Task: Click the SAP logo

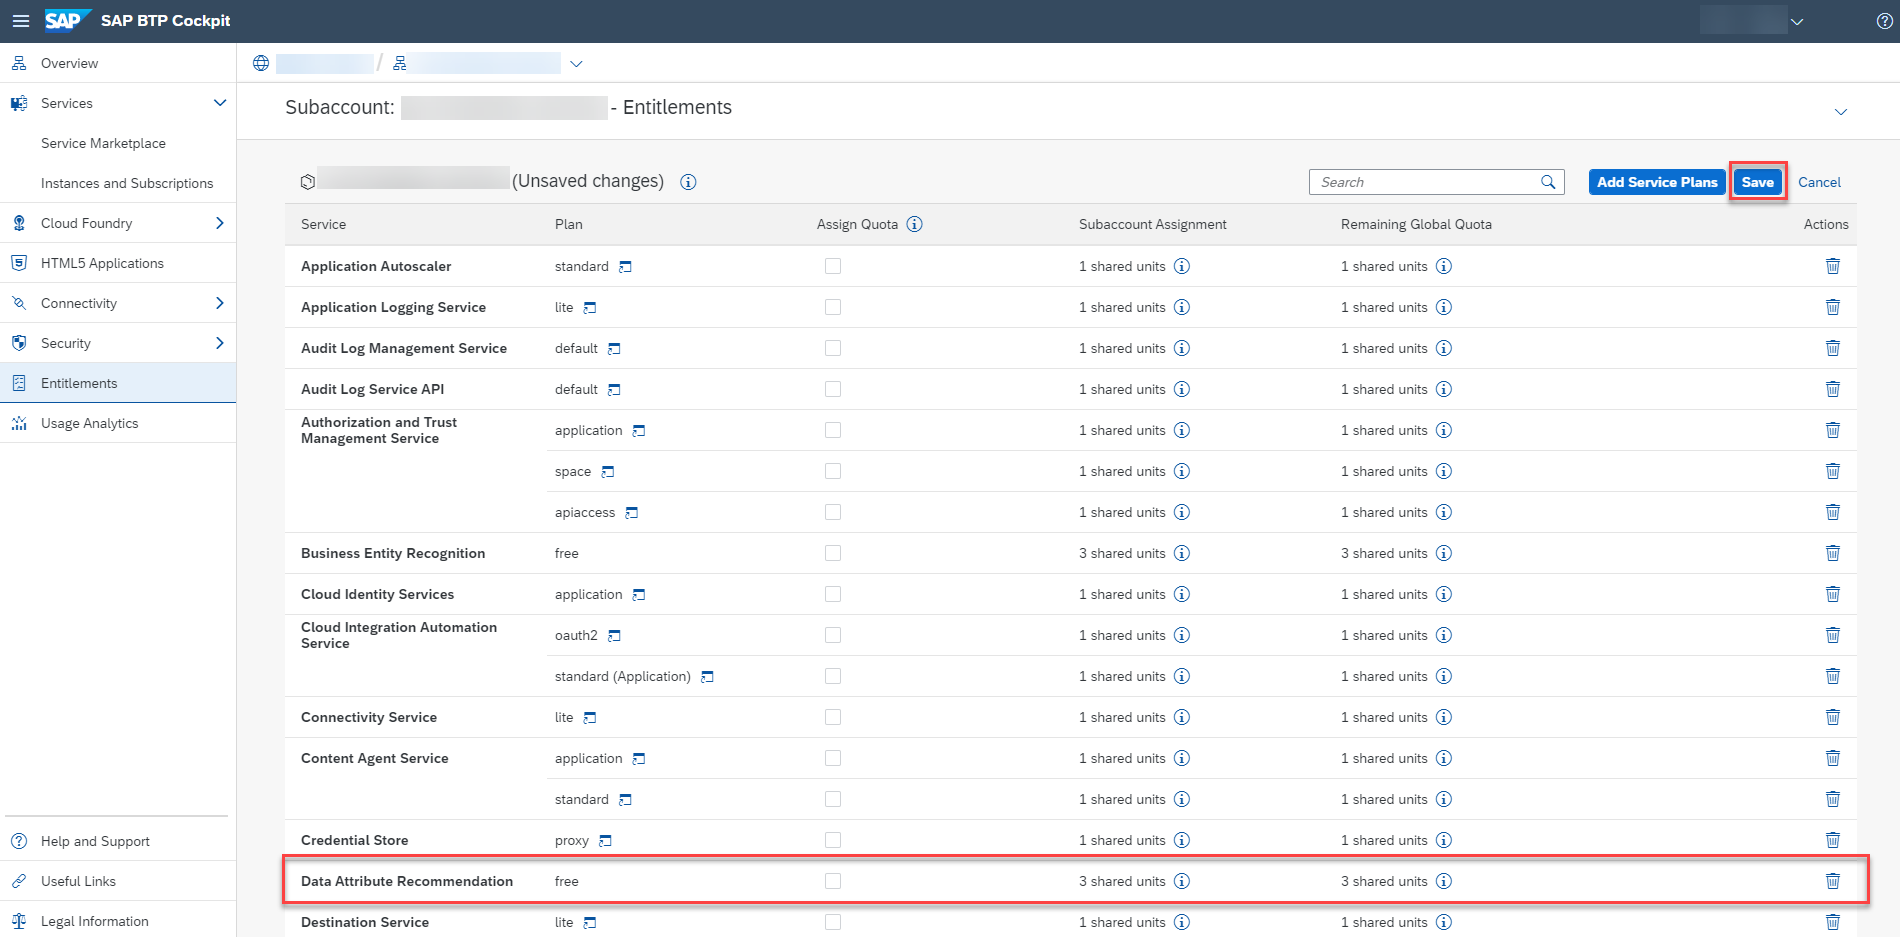Action: tap(67, 21)
